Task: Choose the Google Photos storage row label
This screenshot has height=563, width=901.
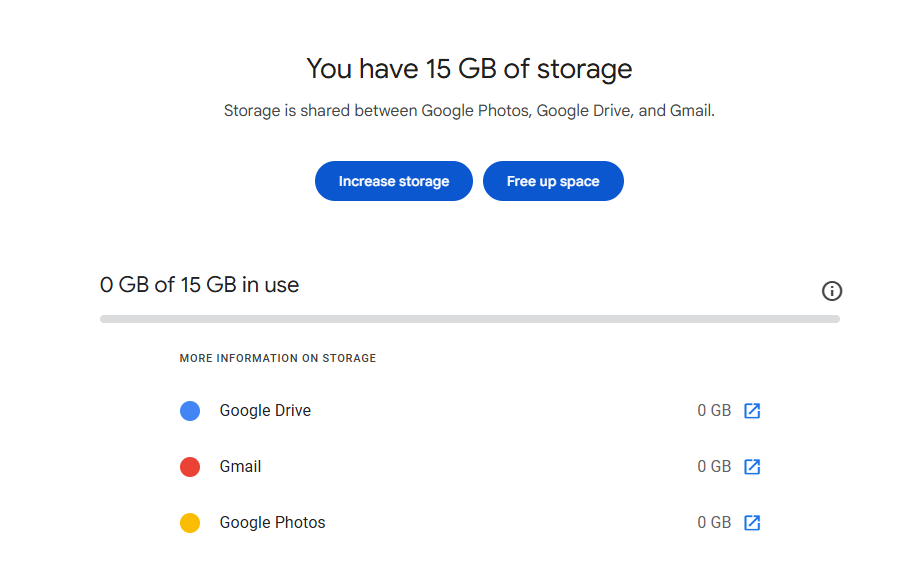Action: [272, 523]
